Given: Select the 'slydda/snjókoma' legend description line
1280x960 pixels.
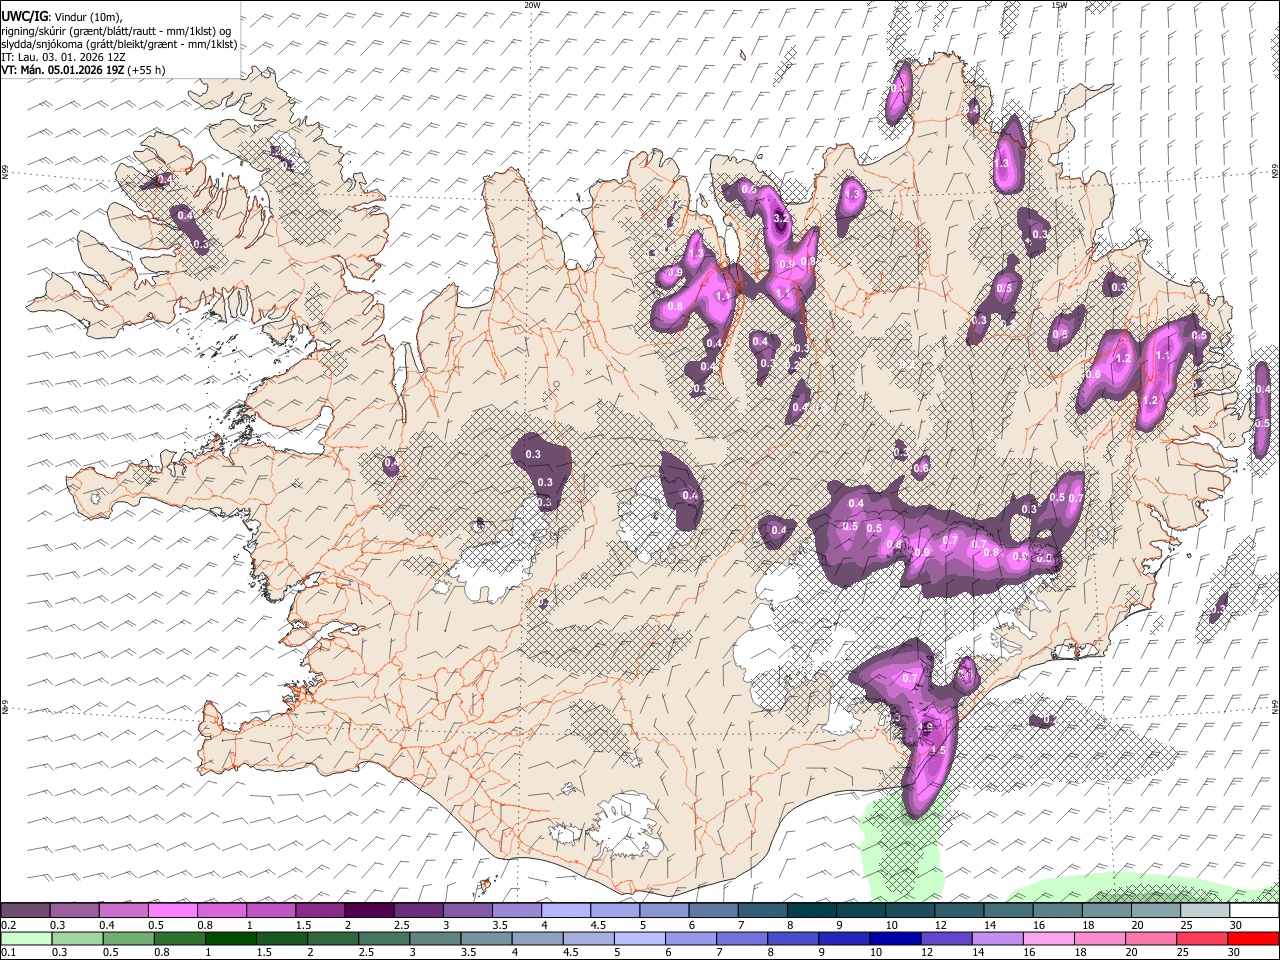Looking at the screenshot, I should pos(119,44).
